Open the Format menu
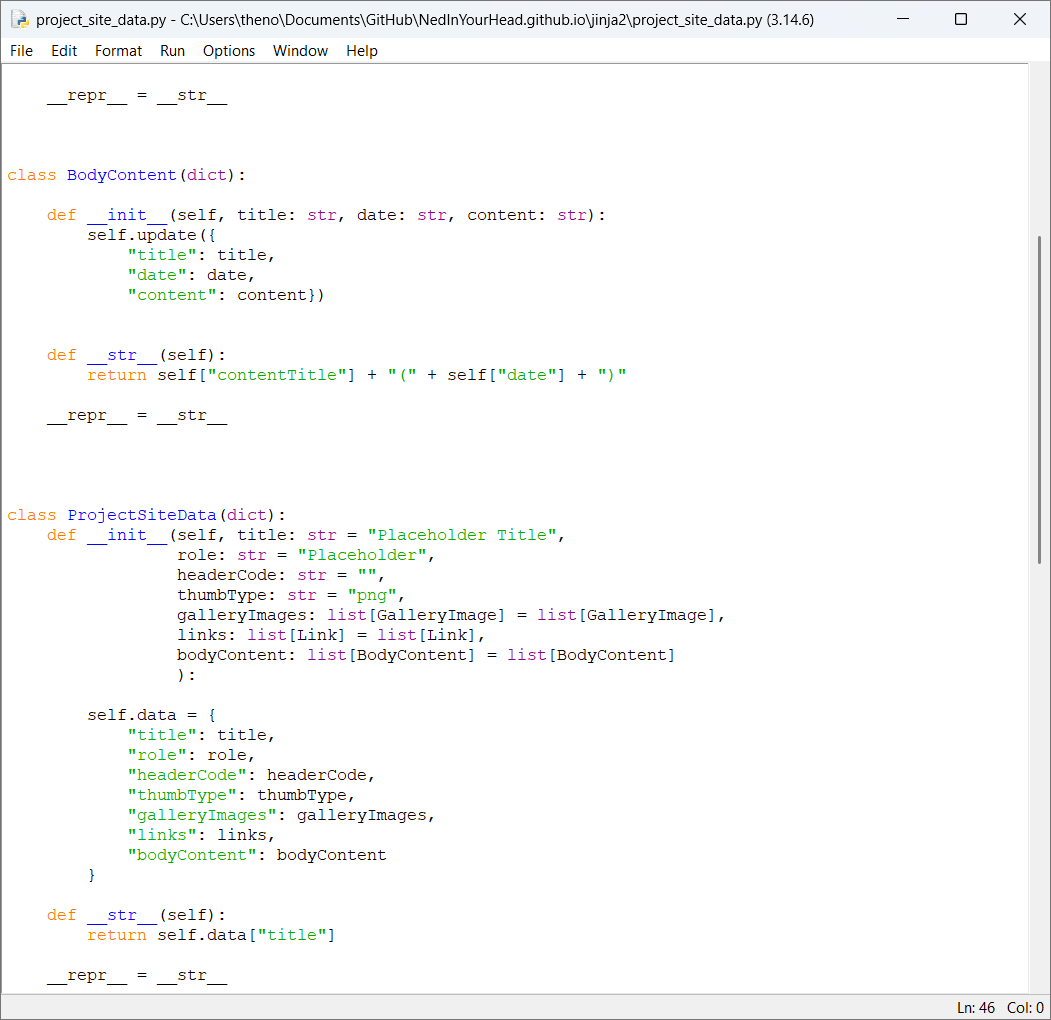 point(118,51)
